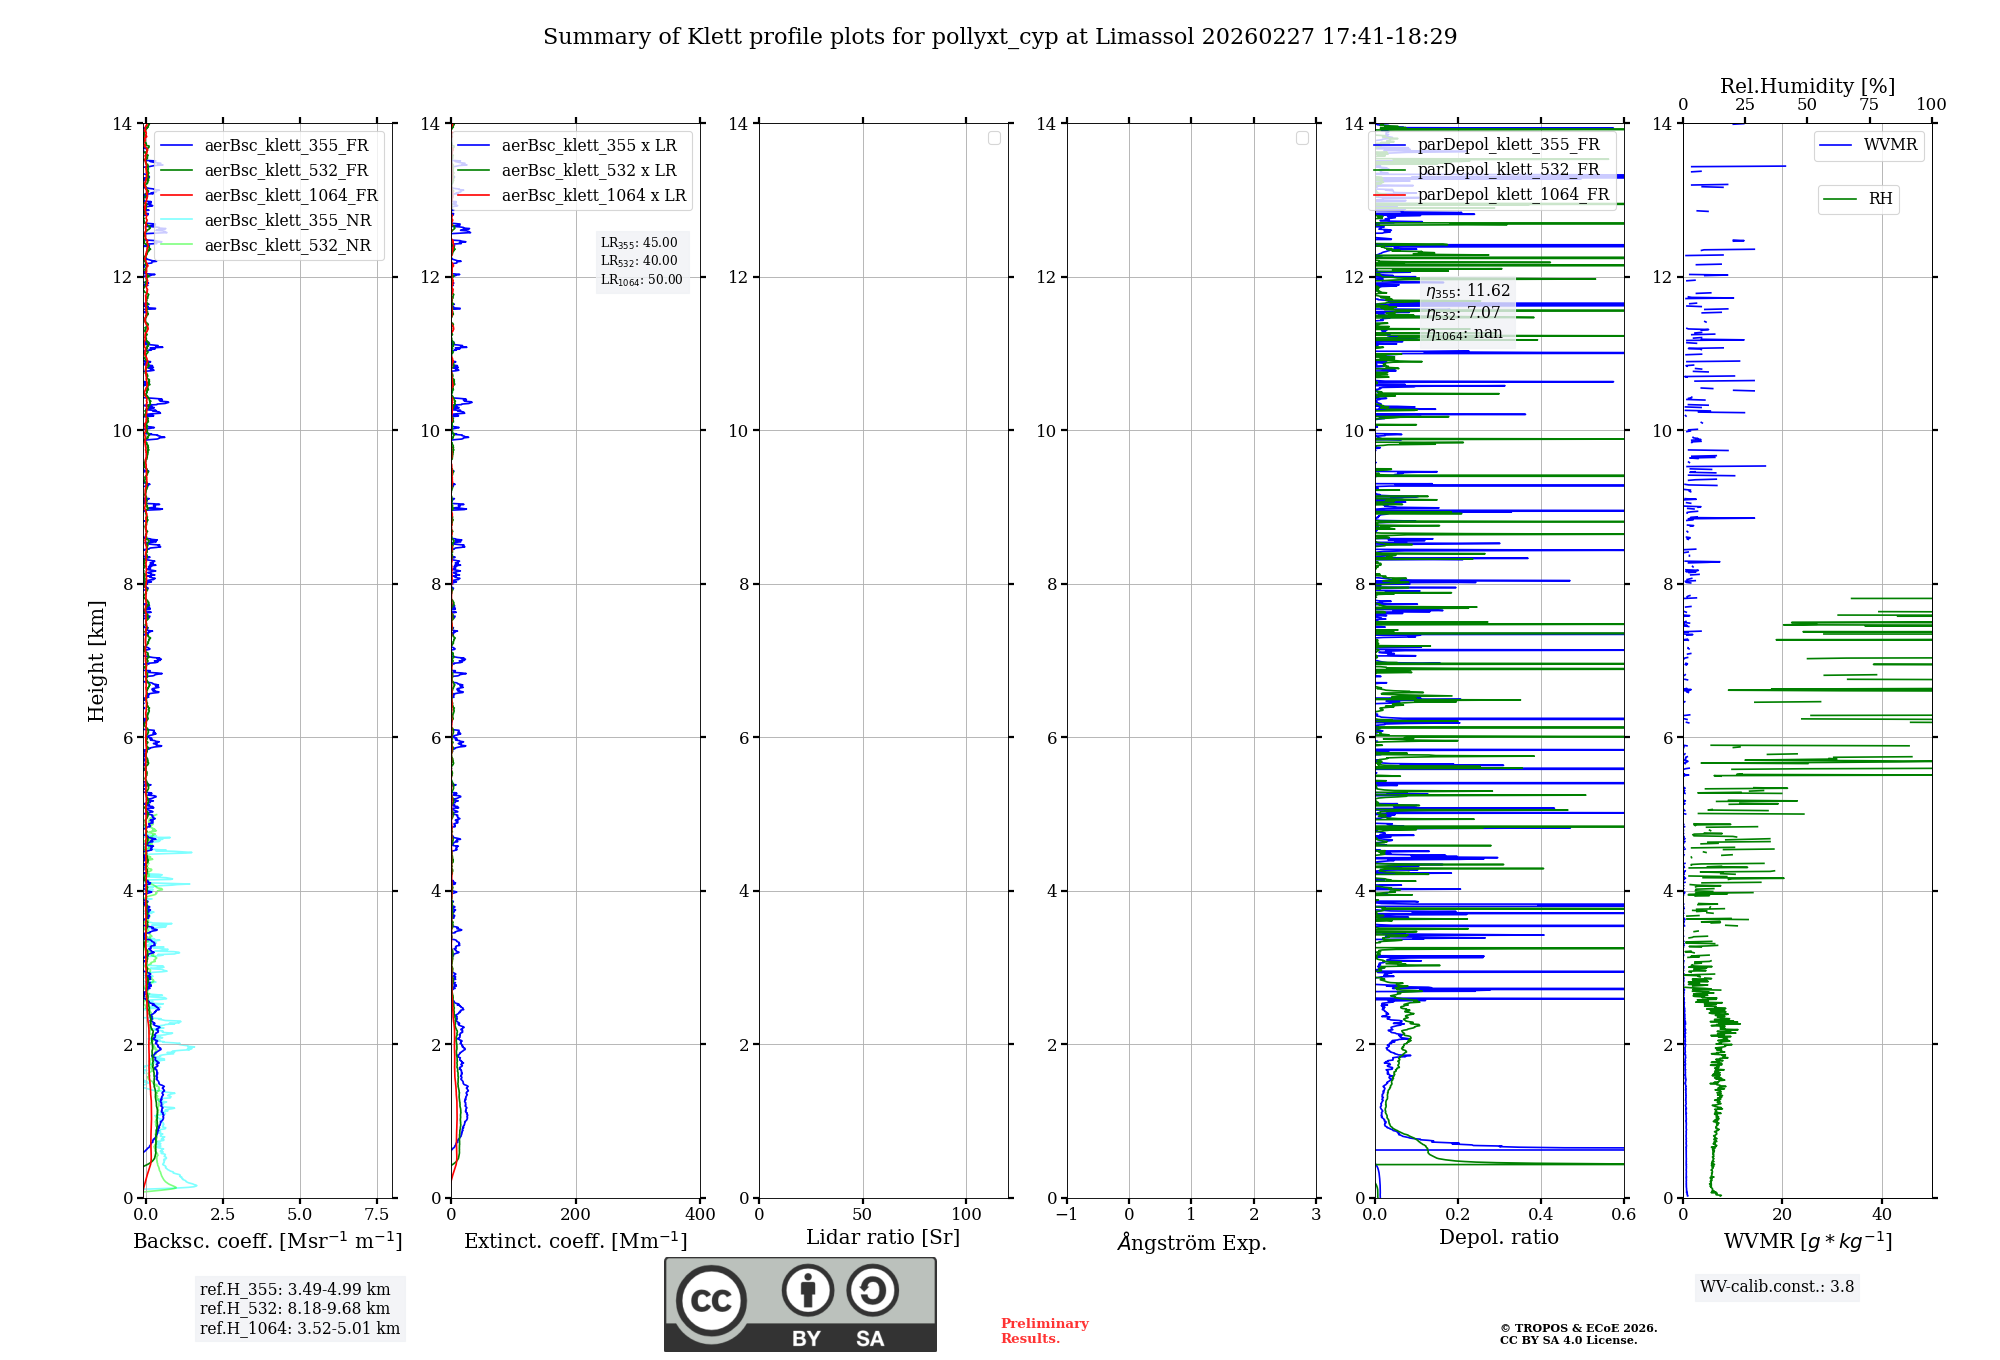Click the aerBsc_klett_355_FR legend entry
2000x1360 pixels.
tap(286, 146)
